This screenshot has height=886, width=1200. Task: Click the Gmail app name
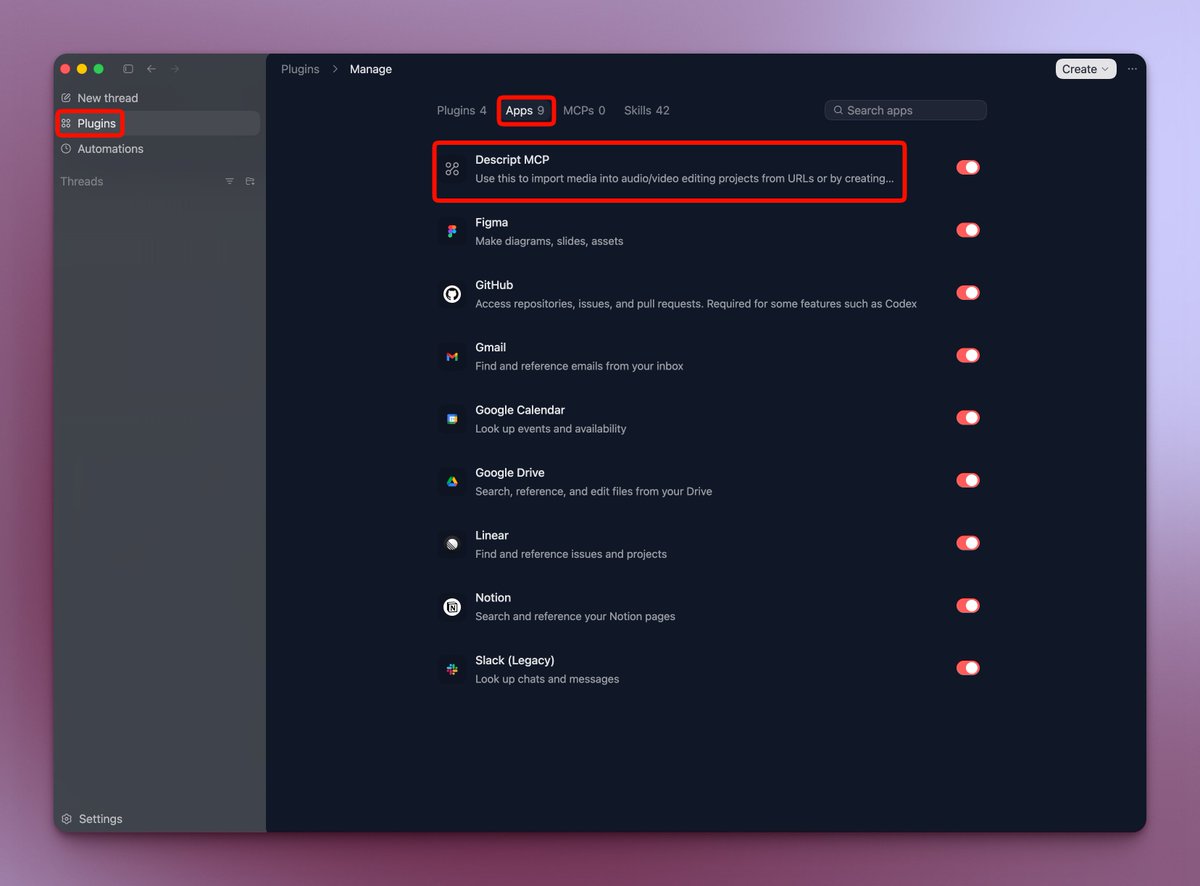click(491, 347)
